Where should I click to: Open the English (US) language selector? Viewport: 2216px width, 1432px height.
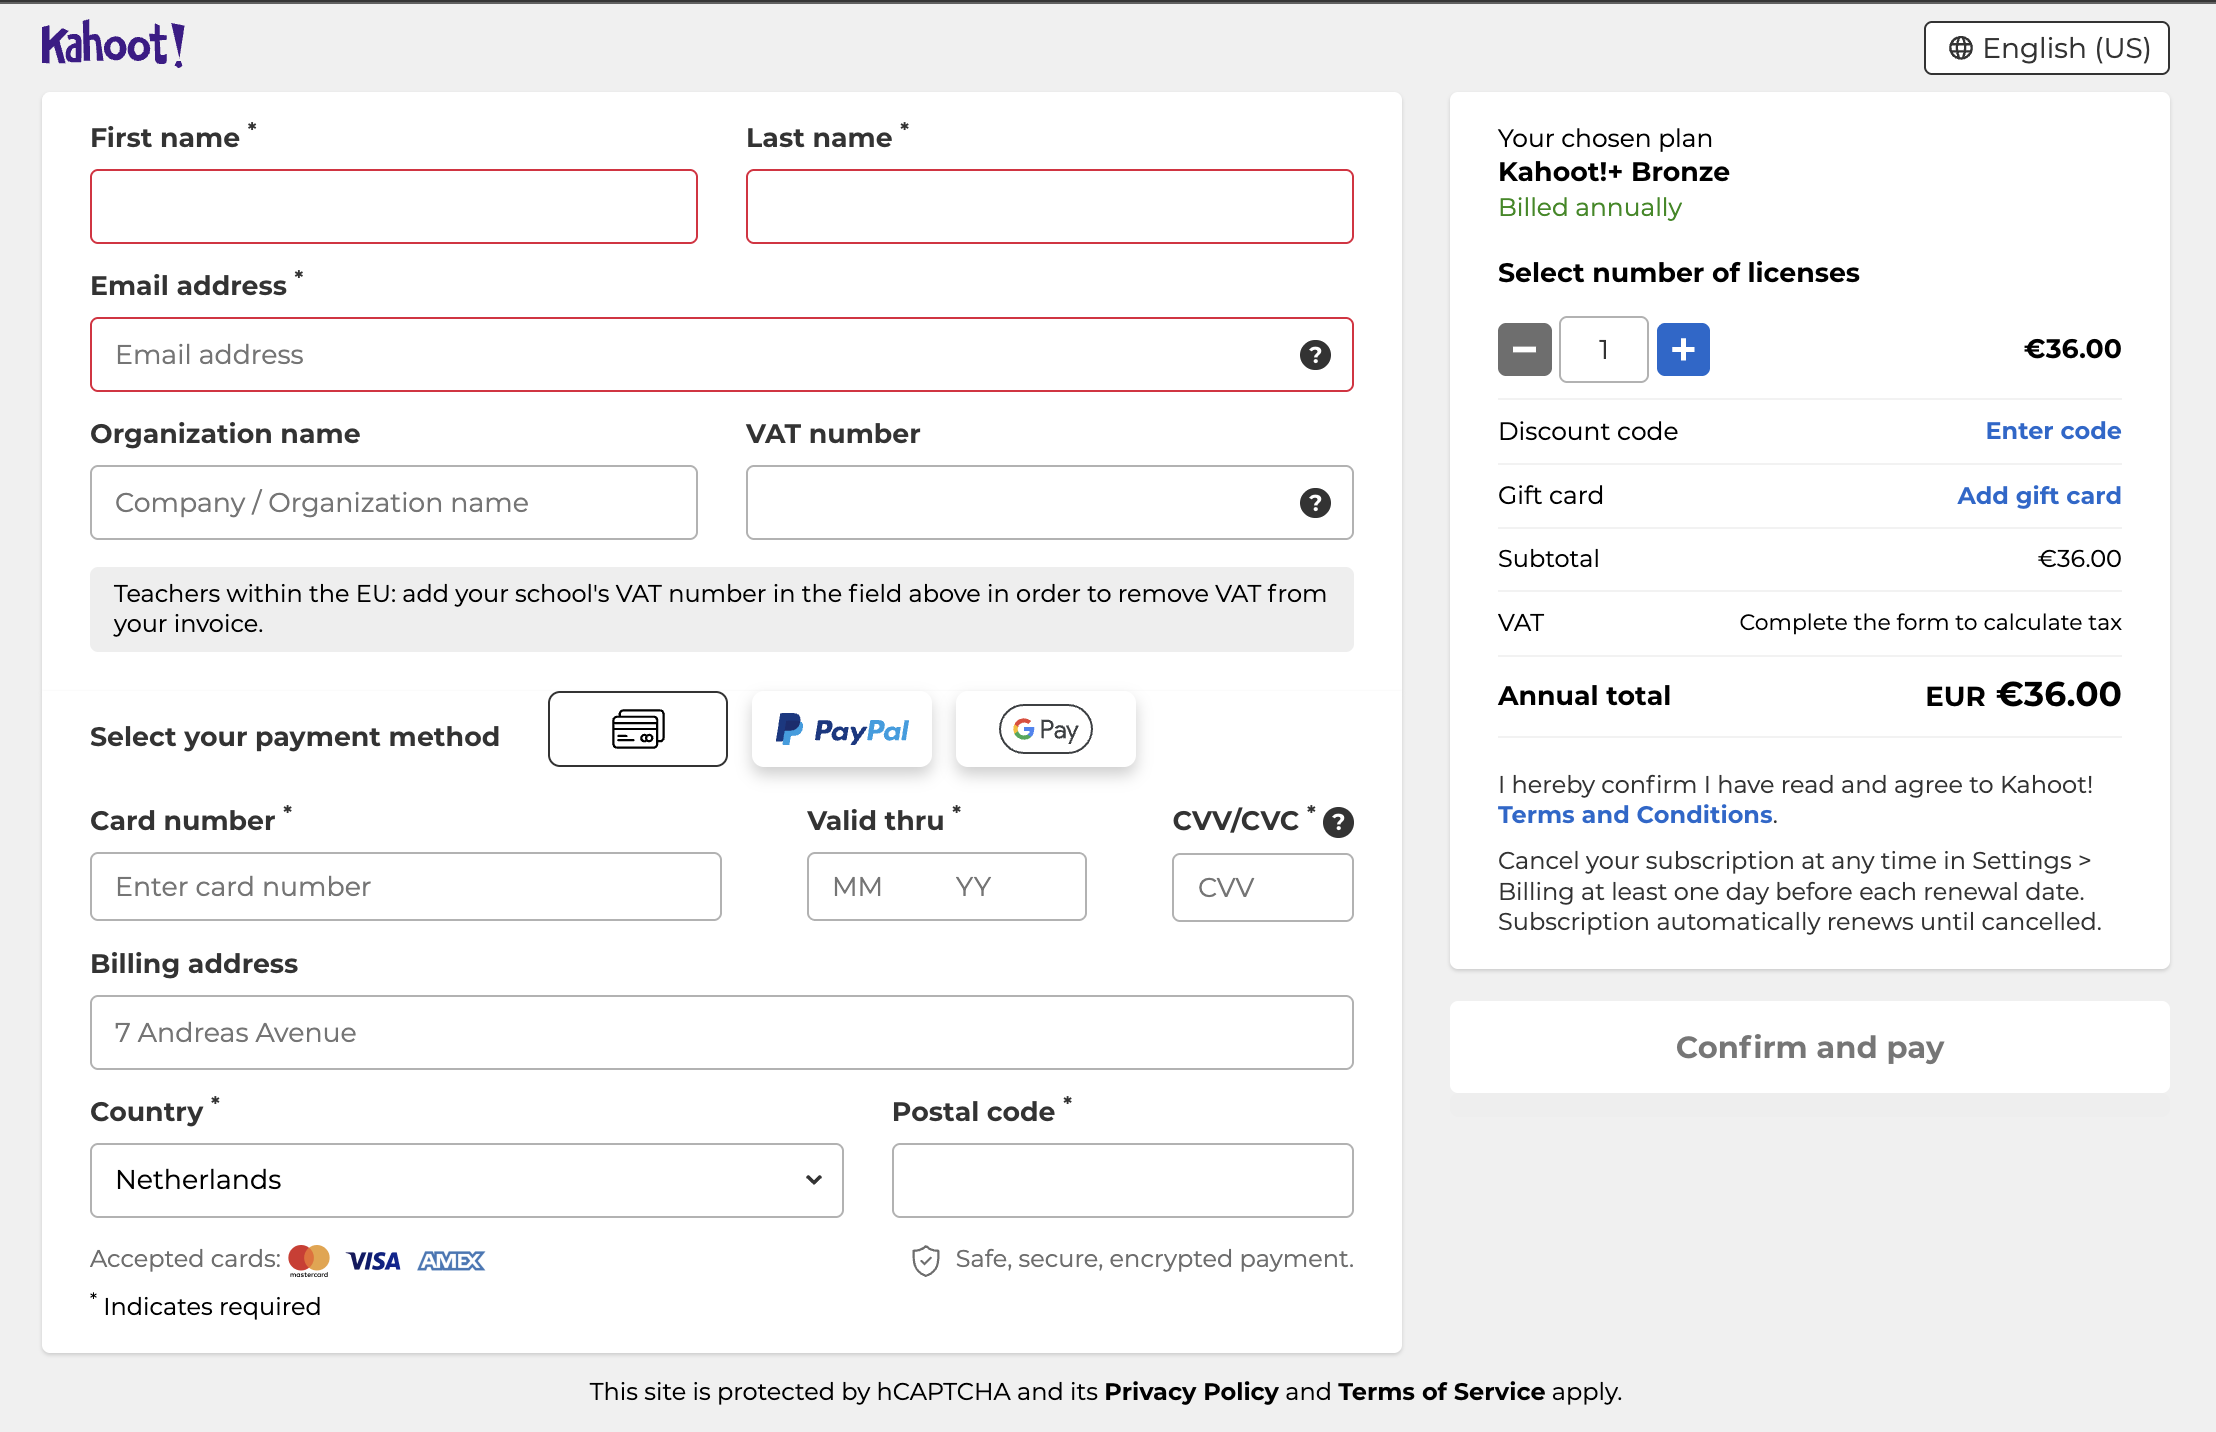(2046, 48)
